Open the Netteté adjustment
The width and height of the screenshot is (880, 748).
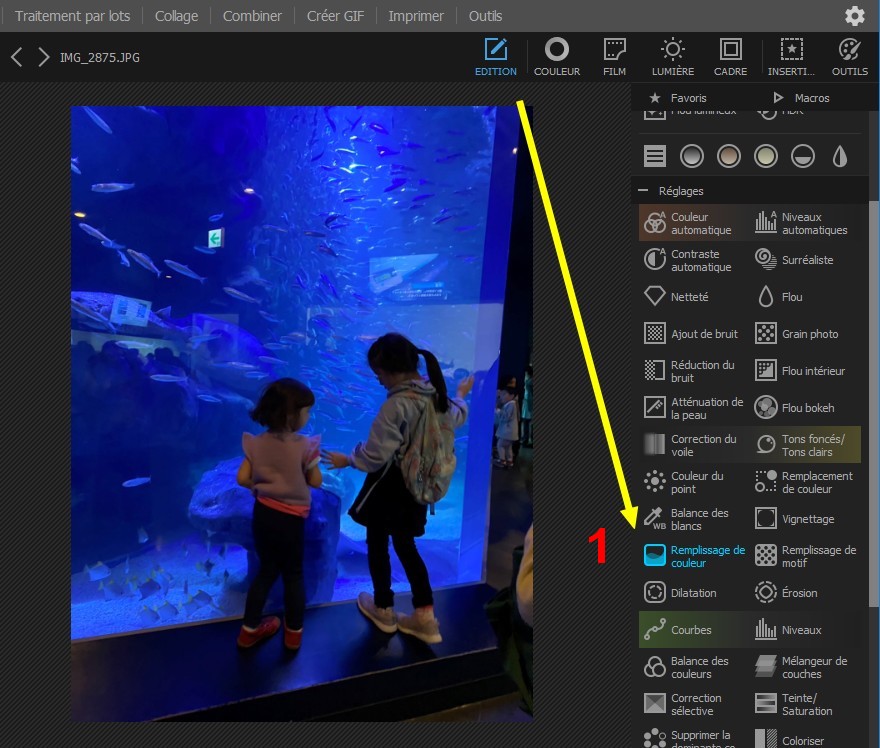pos(693,297)
